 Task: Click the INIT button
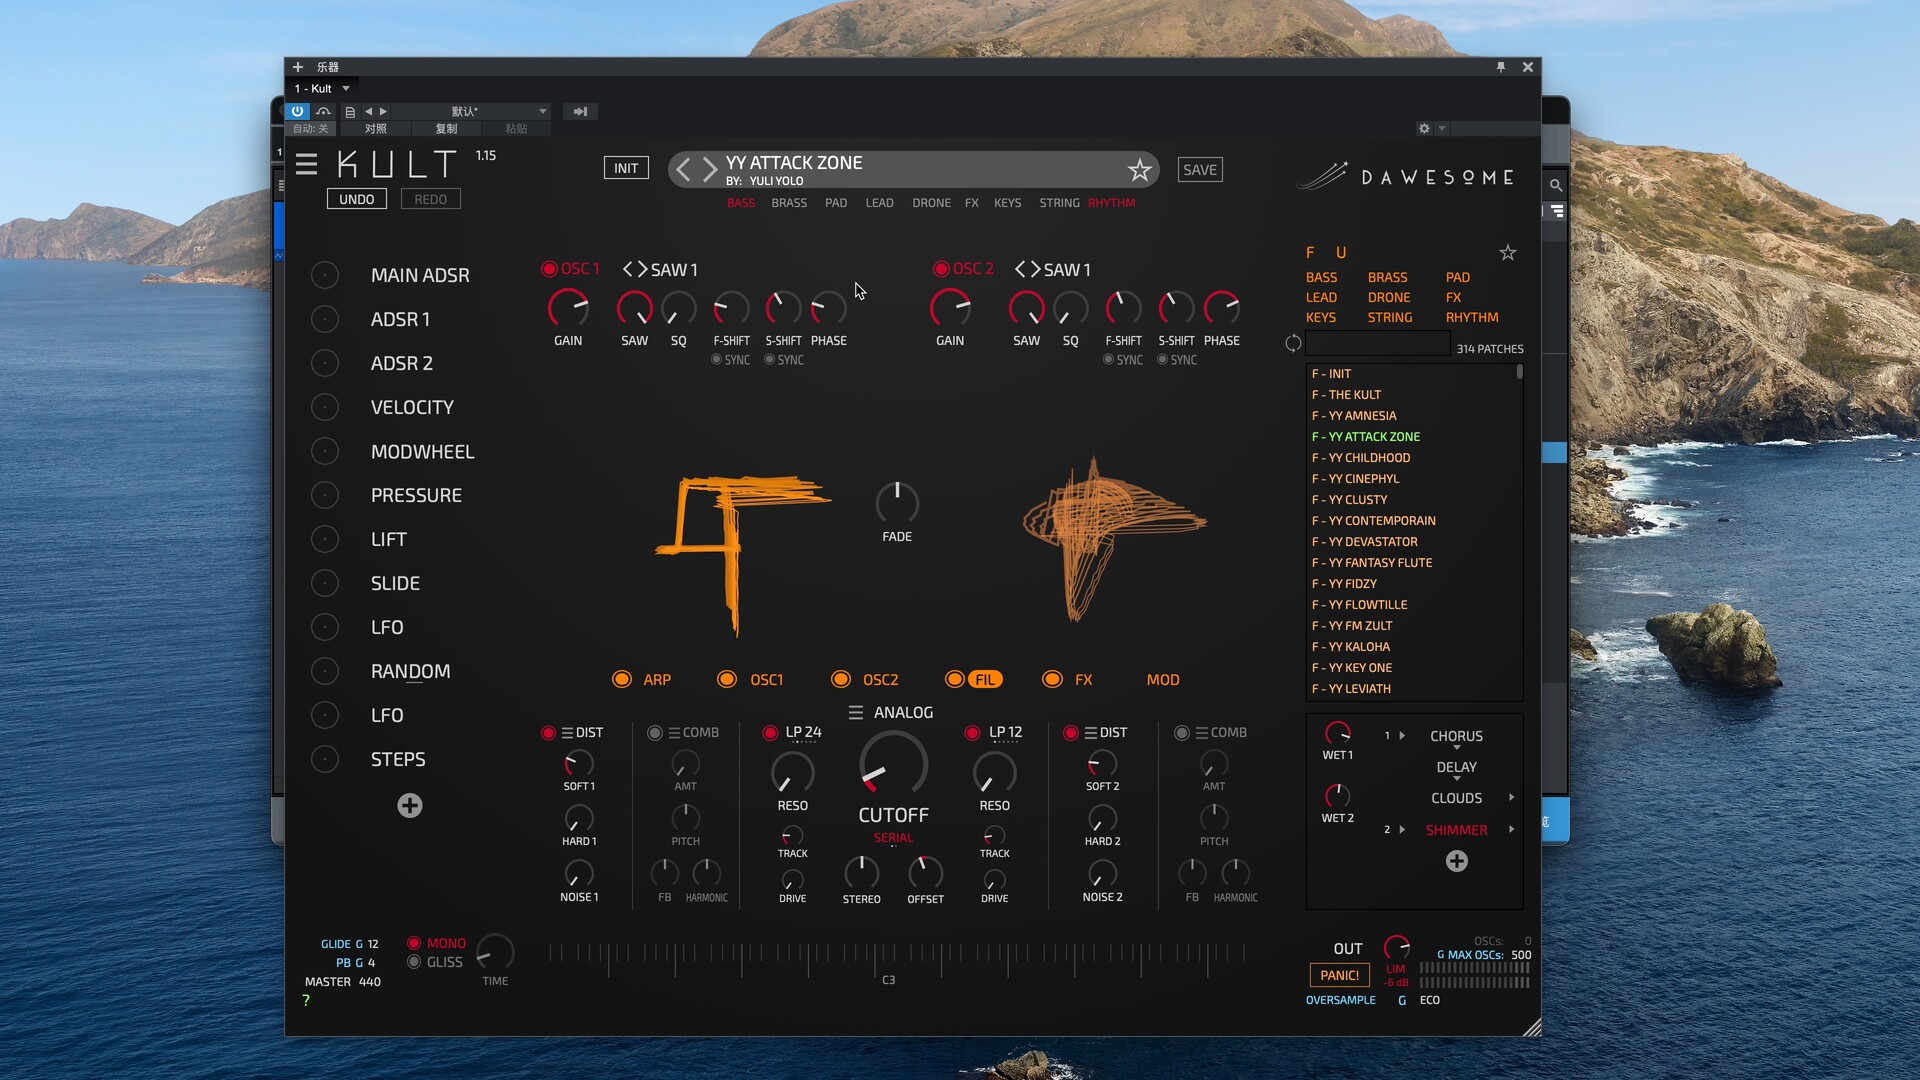[626, 168]
